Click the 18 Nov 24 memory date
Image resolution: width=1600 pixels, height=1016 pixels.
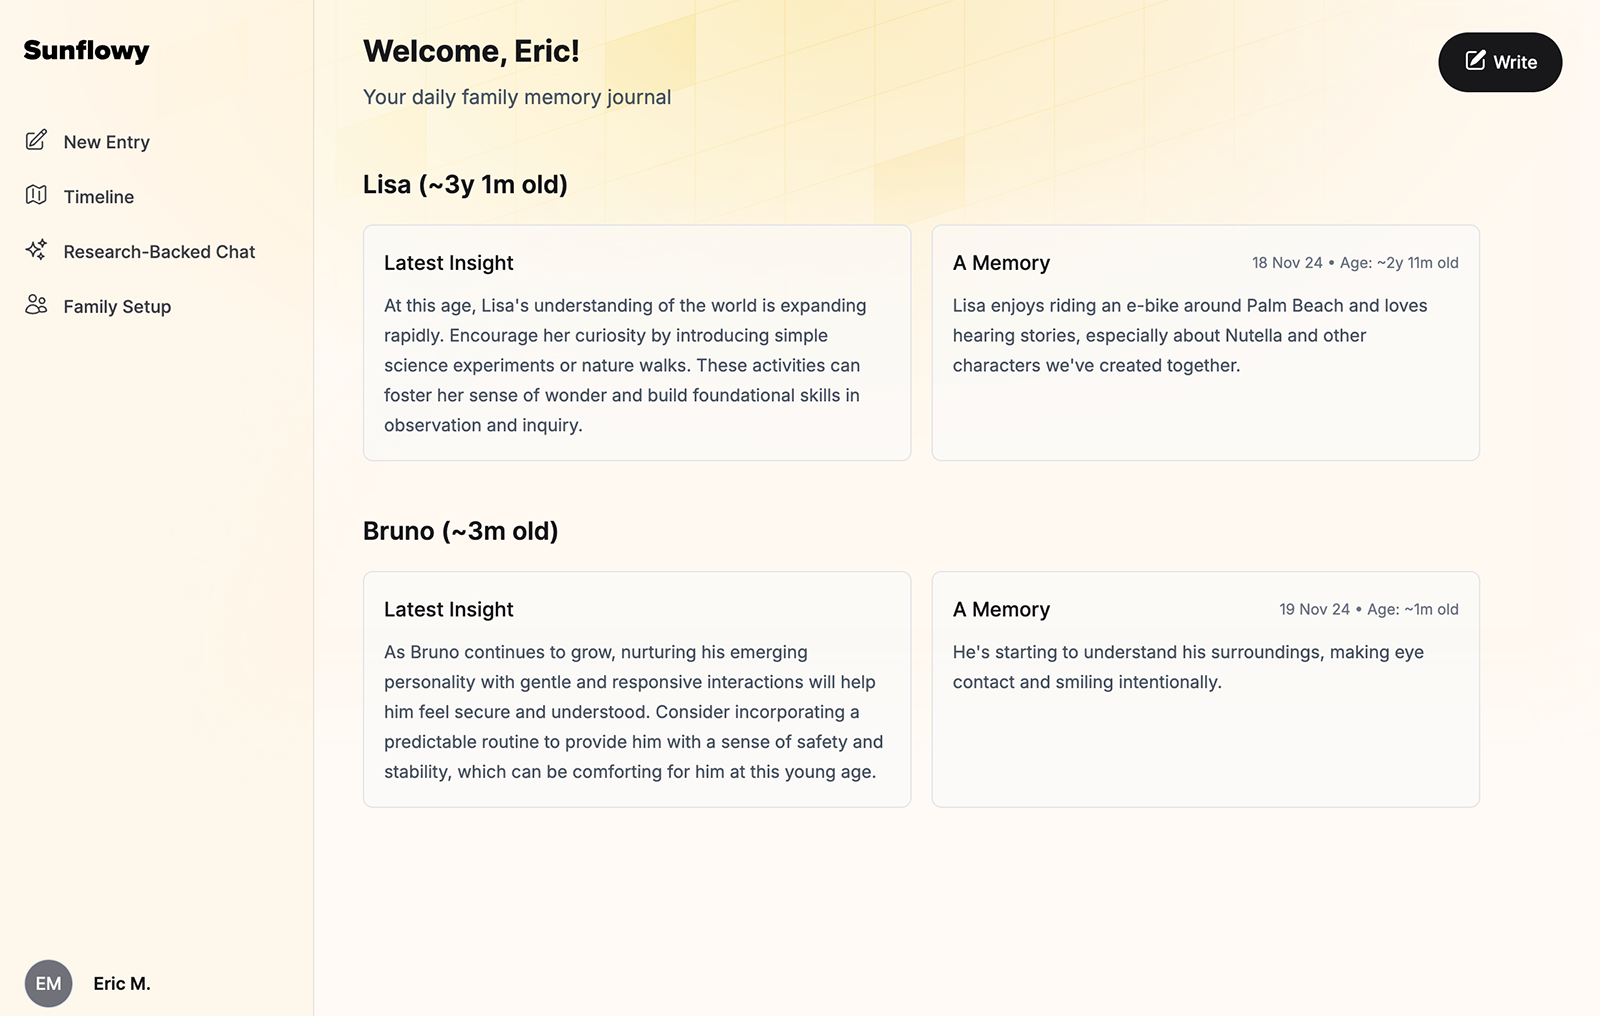point(1287,262)
